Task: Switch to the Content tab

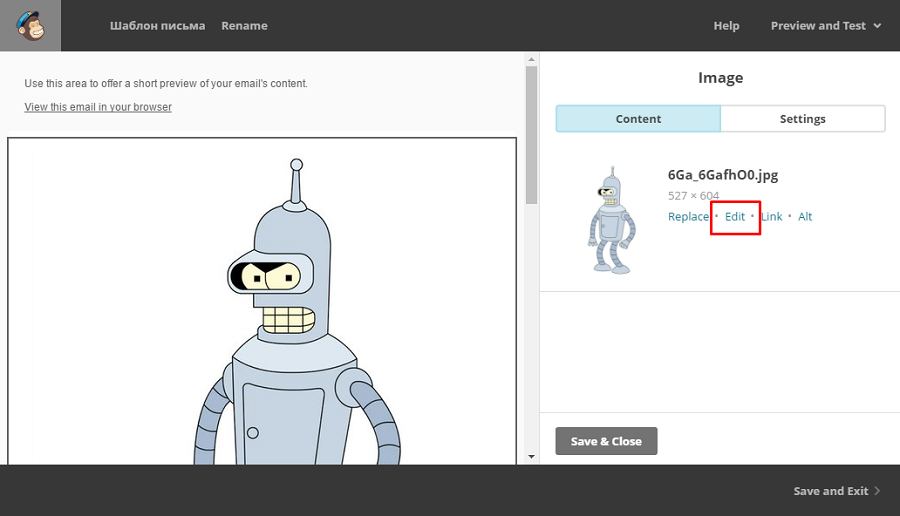Action: tap(638, 119)
